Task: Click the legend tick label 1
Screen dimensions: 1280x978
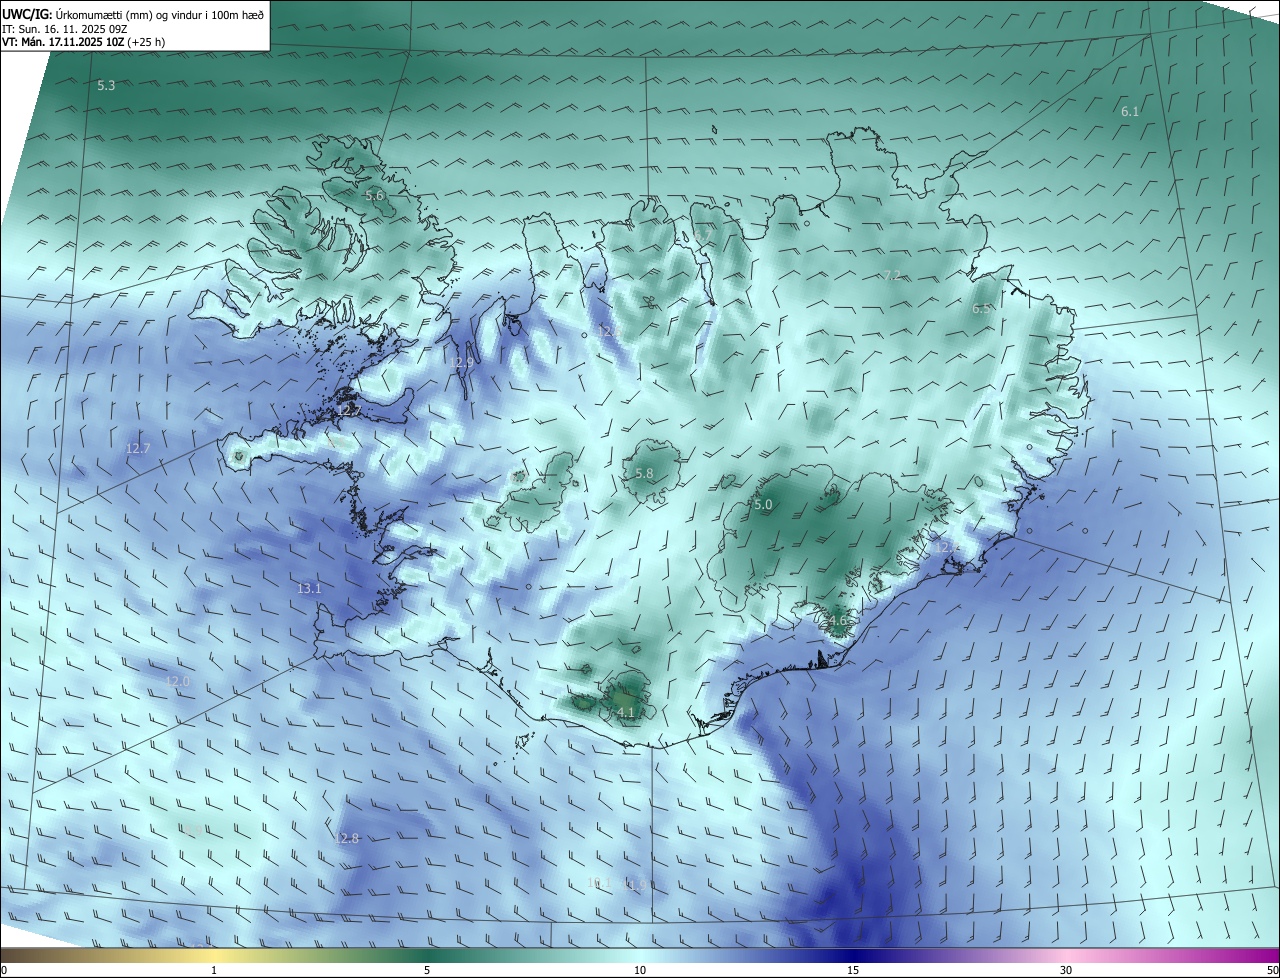Action: (214, 970)
